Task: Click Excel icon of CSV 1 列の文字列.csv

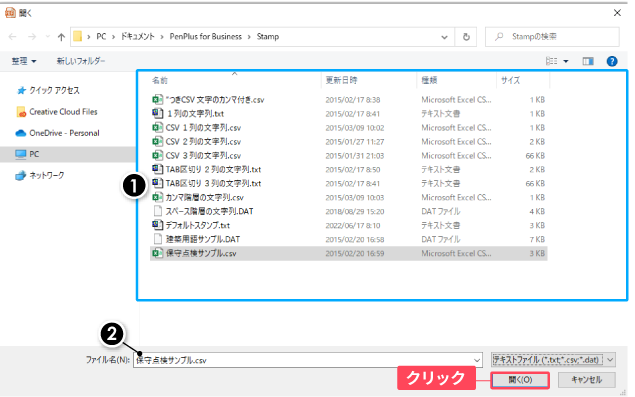Action: tap(157, 128)
